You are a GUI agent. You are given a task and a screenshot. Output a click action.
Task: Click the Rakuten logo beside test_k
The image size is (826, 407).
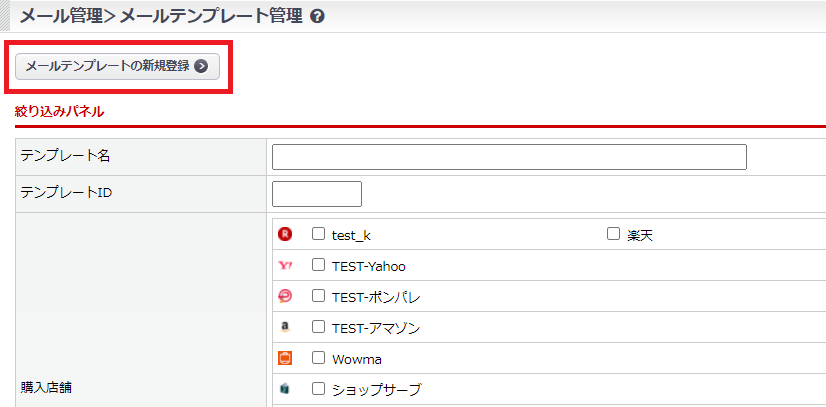point(285,234)
